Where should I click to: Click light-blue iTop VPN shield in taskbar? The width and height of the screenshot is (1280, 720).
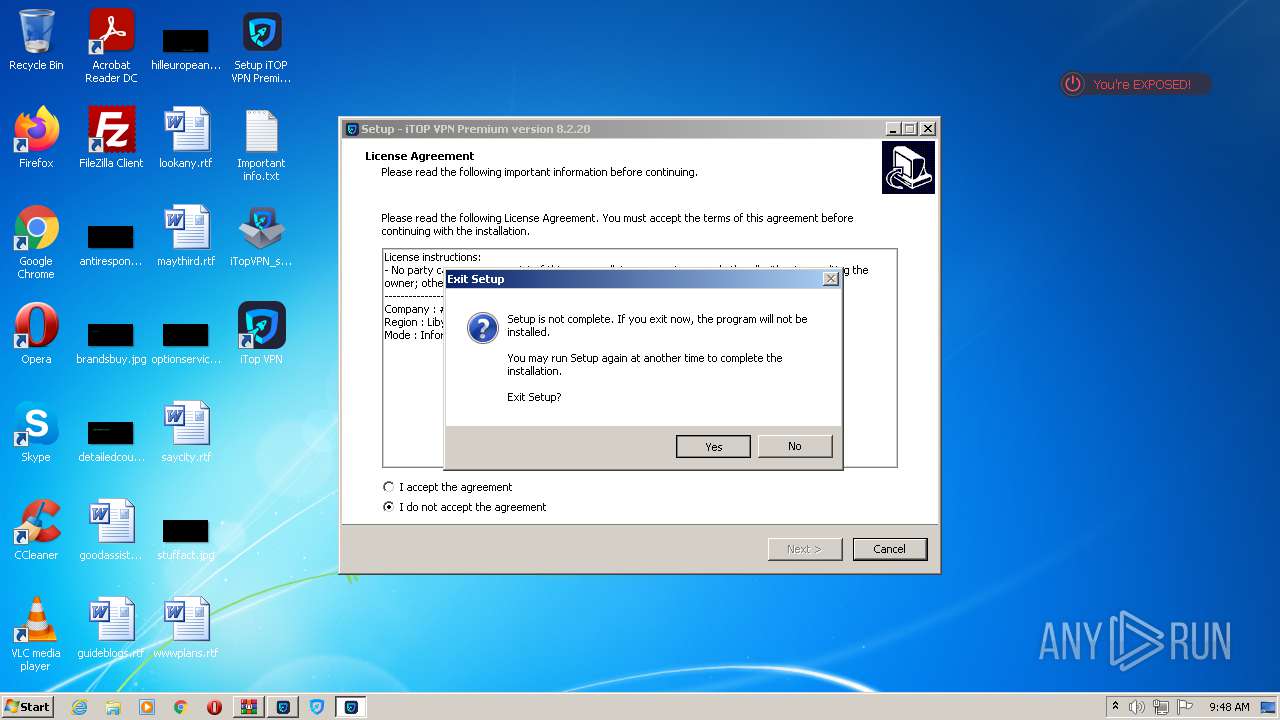pos(317,707)
